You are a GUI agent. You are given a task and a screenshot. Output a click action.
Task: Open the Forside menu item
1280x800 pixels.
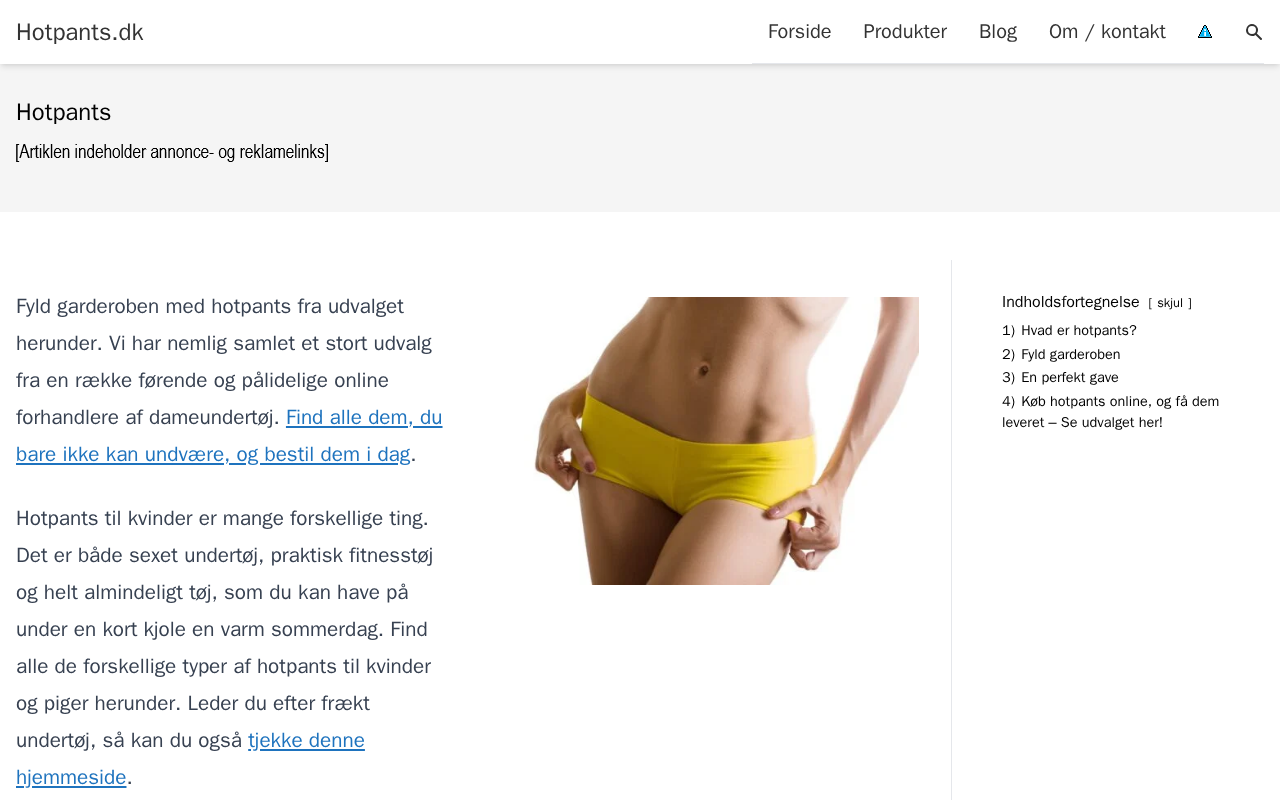799,32
